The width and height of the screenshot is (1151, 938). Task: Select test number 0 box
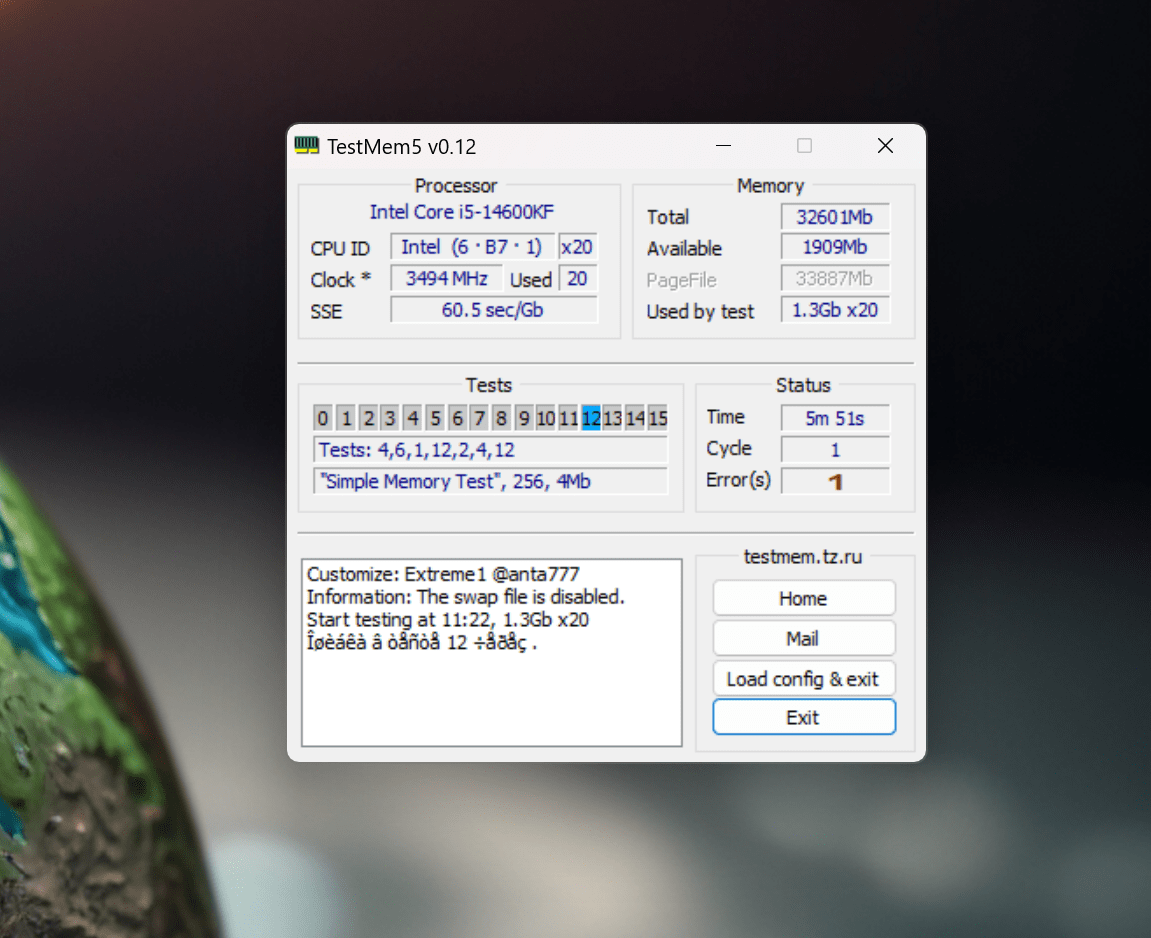(323, 418)
